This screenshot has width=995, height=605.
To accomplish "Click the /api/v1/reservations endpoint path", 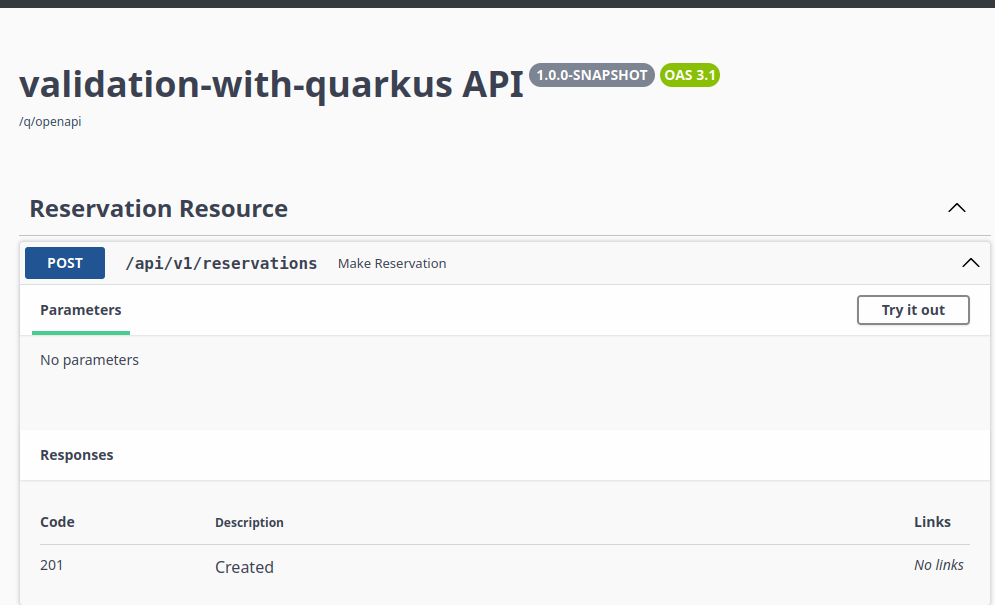I will pyautogui.click(x=221, y=263).
